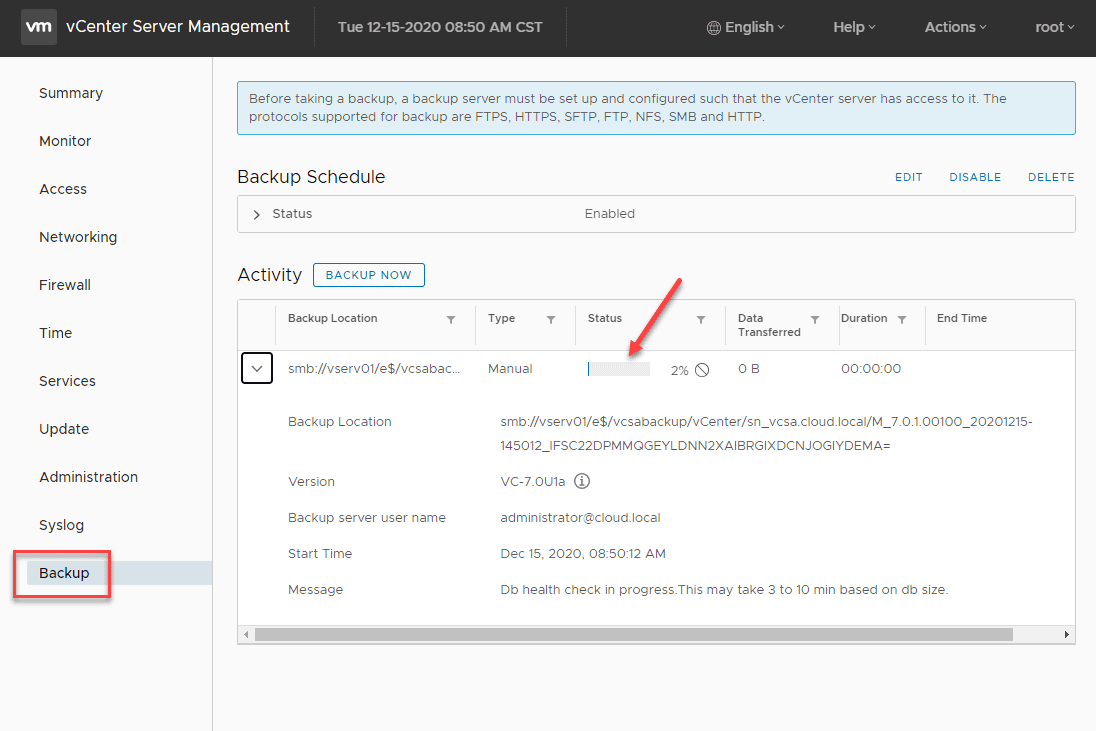Filter the Status column
The height and width of the screenshot is (731, 1096).
pos(700,319)
